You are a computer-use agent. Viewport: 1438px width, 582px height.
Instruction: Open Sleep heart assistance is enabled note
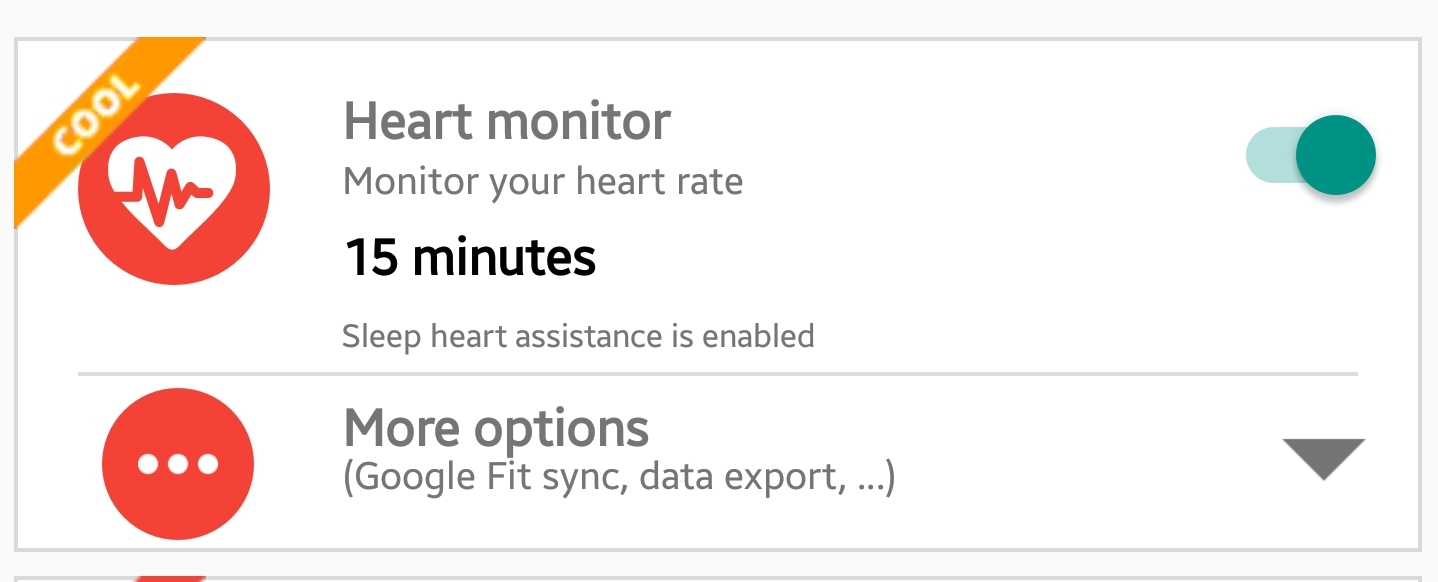click(x=578, y=336)
